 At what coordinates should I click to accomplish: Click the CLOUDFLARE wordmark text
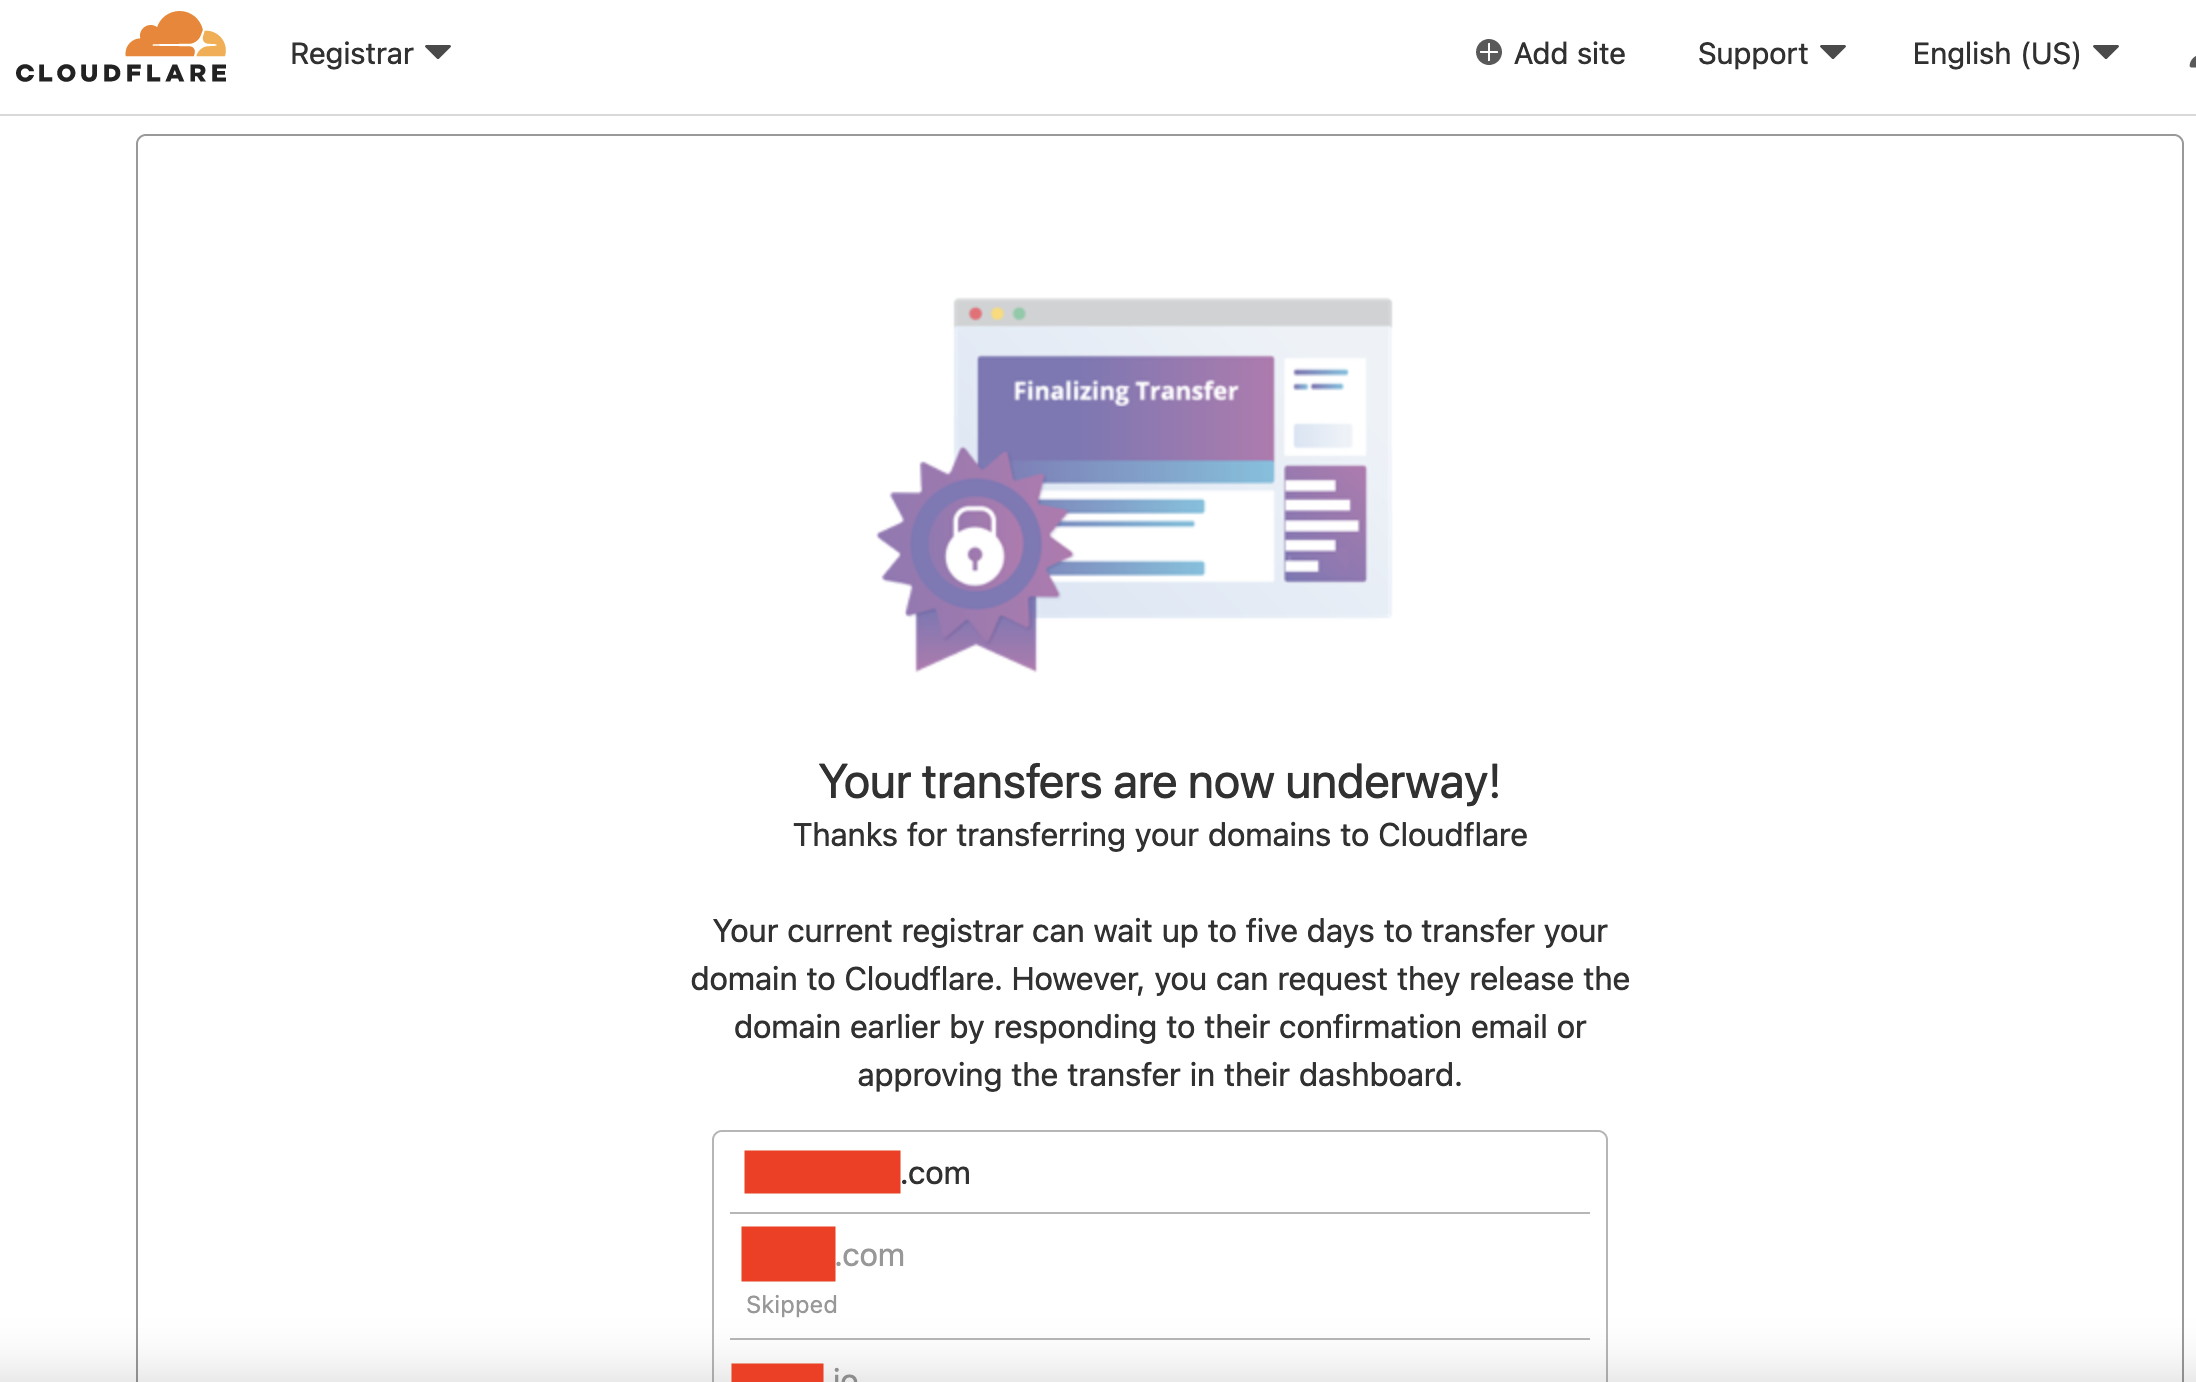pyautogui.click(x=122, y=73)
